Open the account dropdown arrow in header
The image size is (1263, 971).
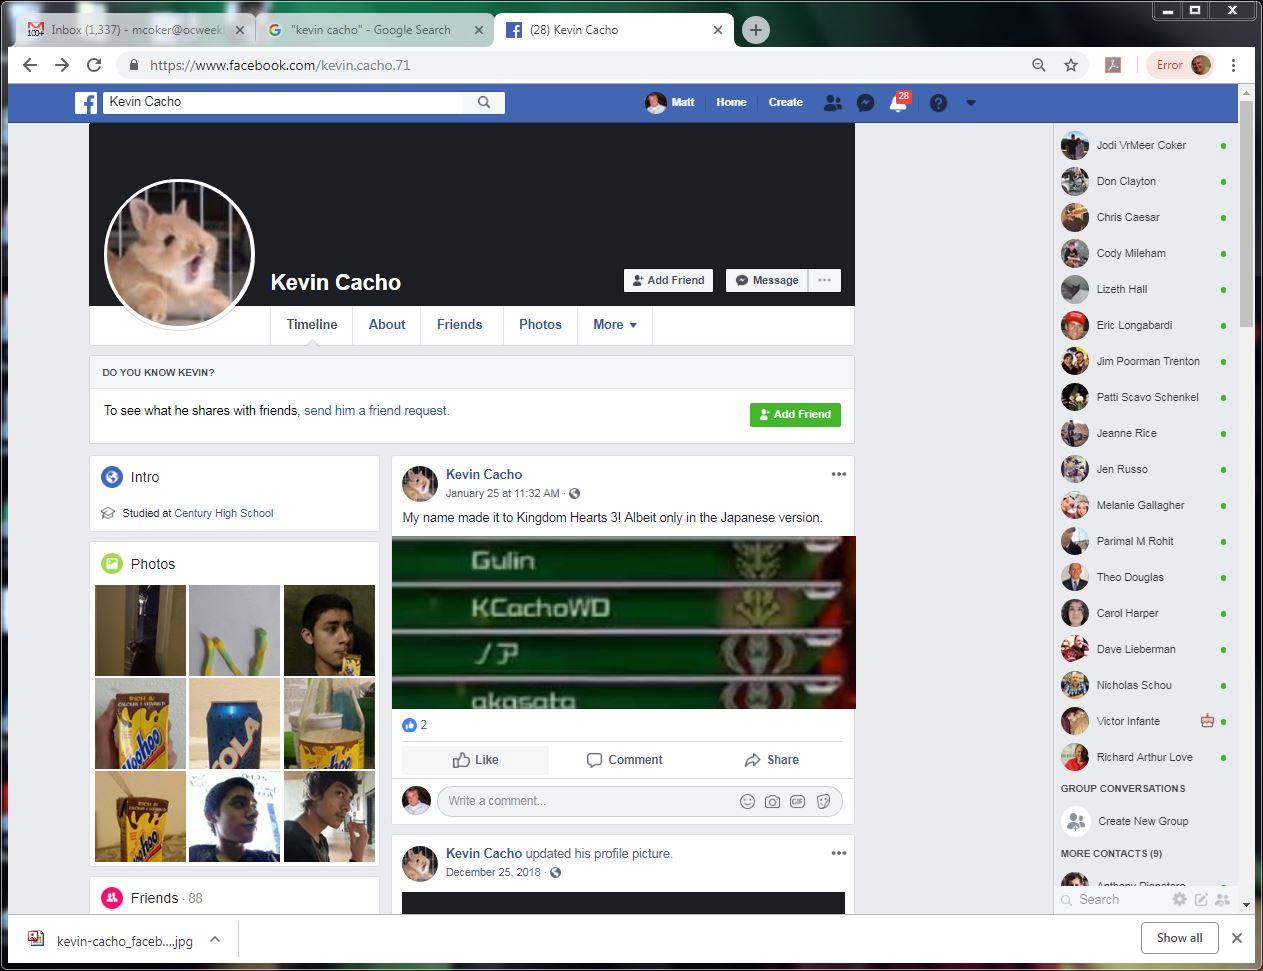970,102
